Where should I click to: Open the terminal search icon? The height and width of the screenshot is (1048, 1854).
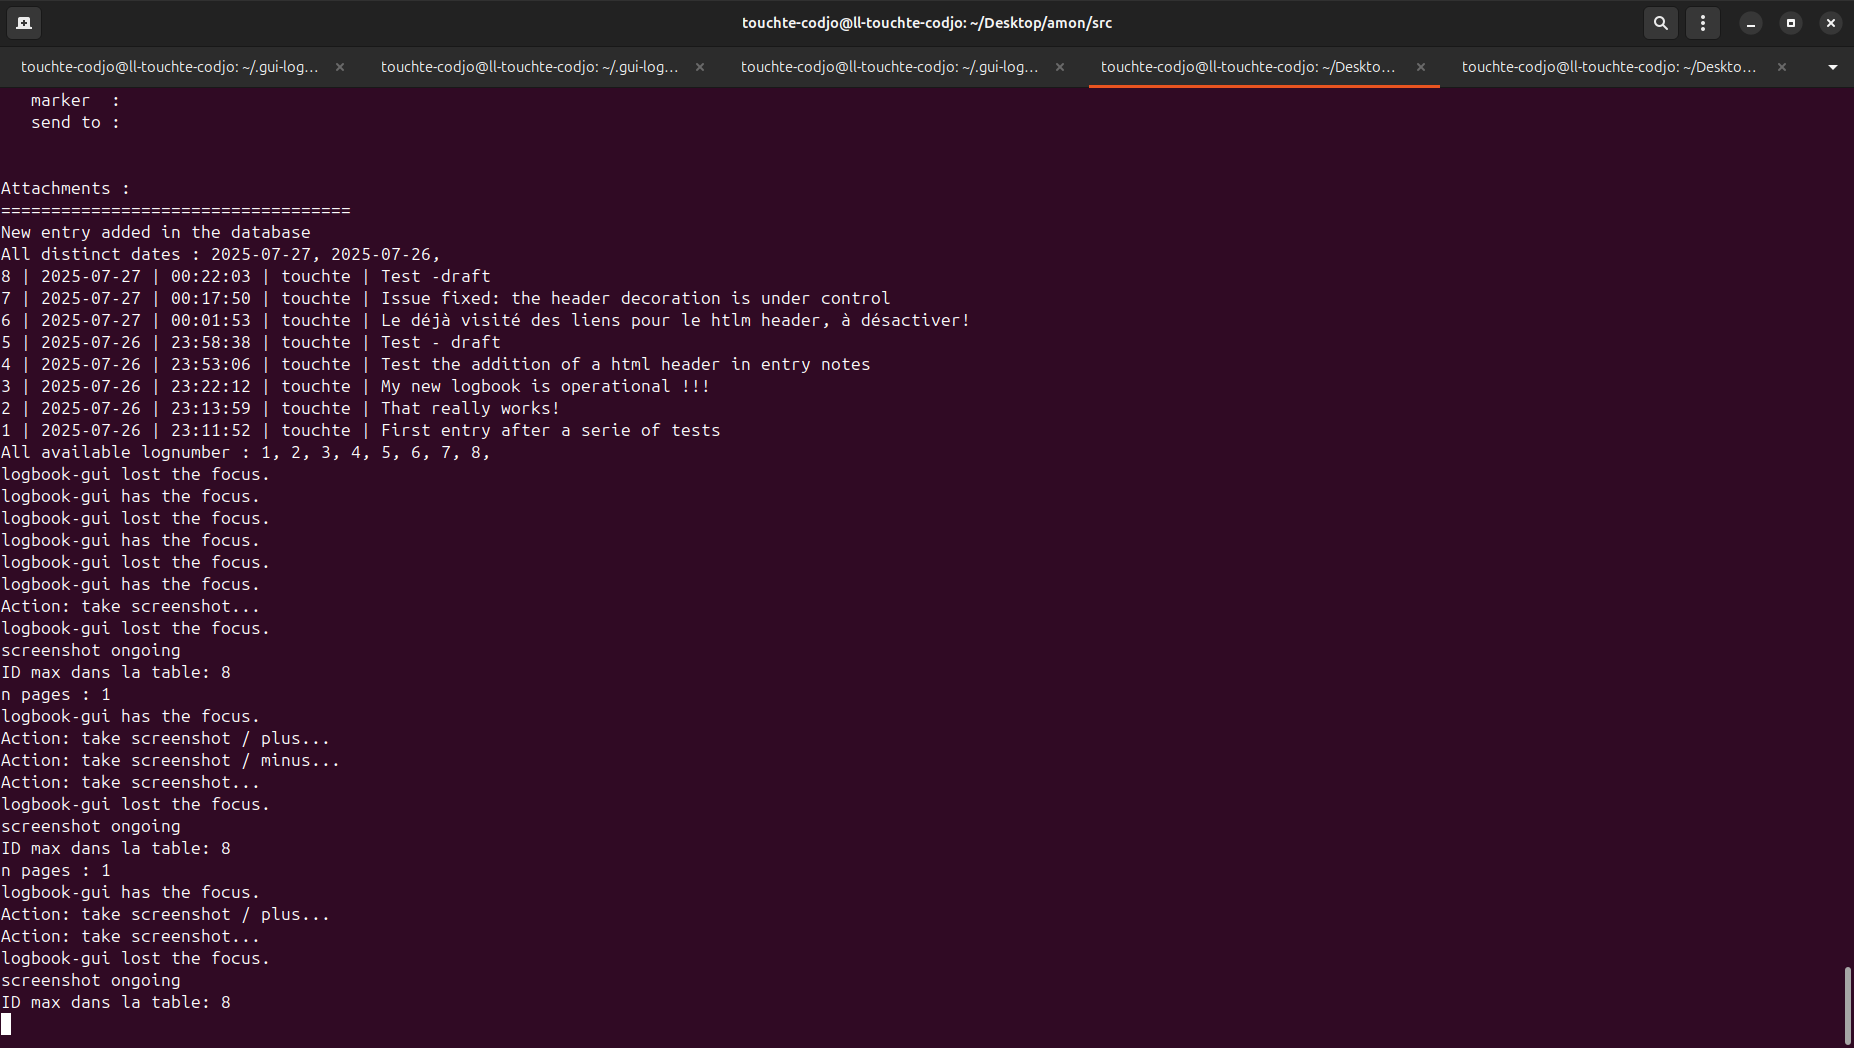[x=1661, y=22]
